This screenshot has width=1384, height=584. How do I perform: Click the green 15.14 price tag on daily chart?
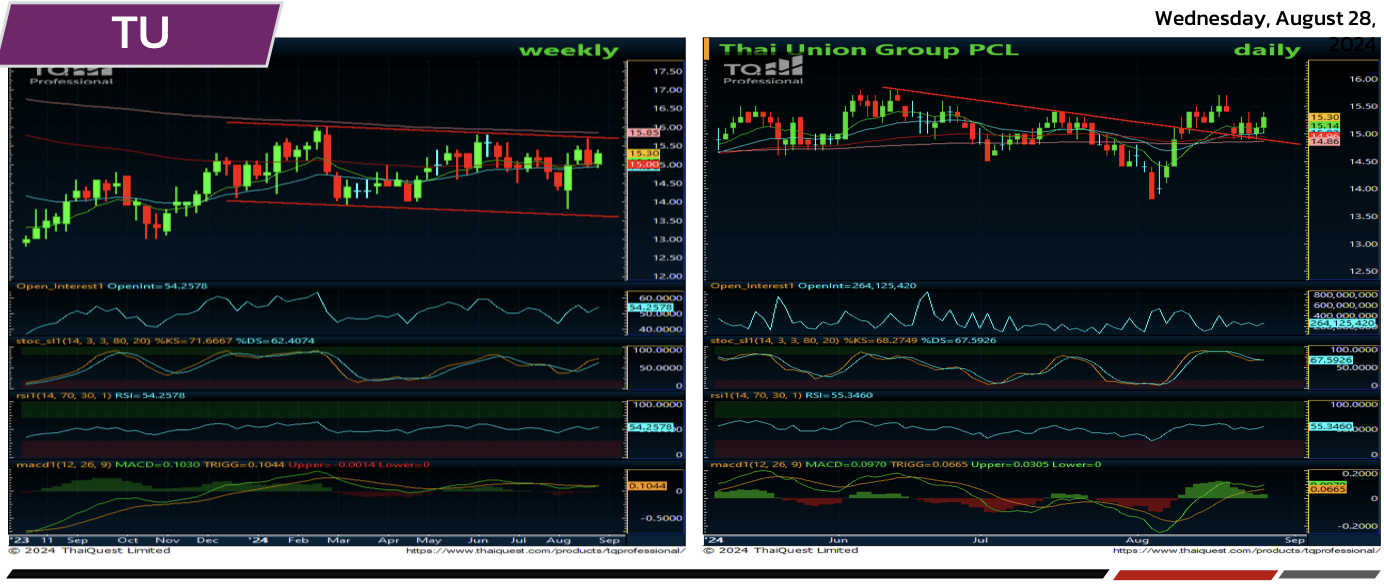click(x=1324, y=127)
